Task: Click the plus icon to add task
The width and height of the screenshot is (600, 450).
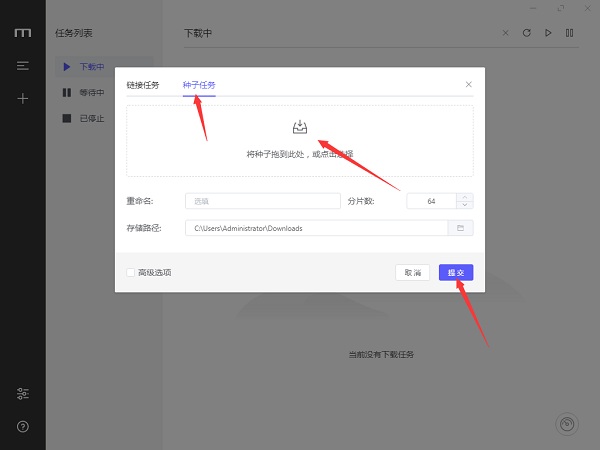Action: [x=22, y=98]
